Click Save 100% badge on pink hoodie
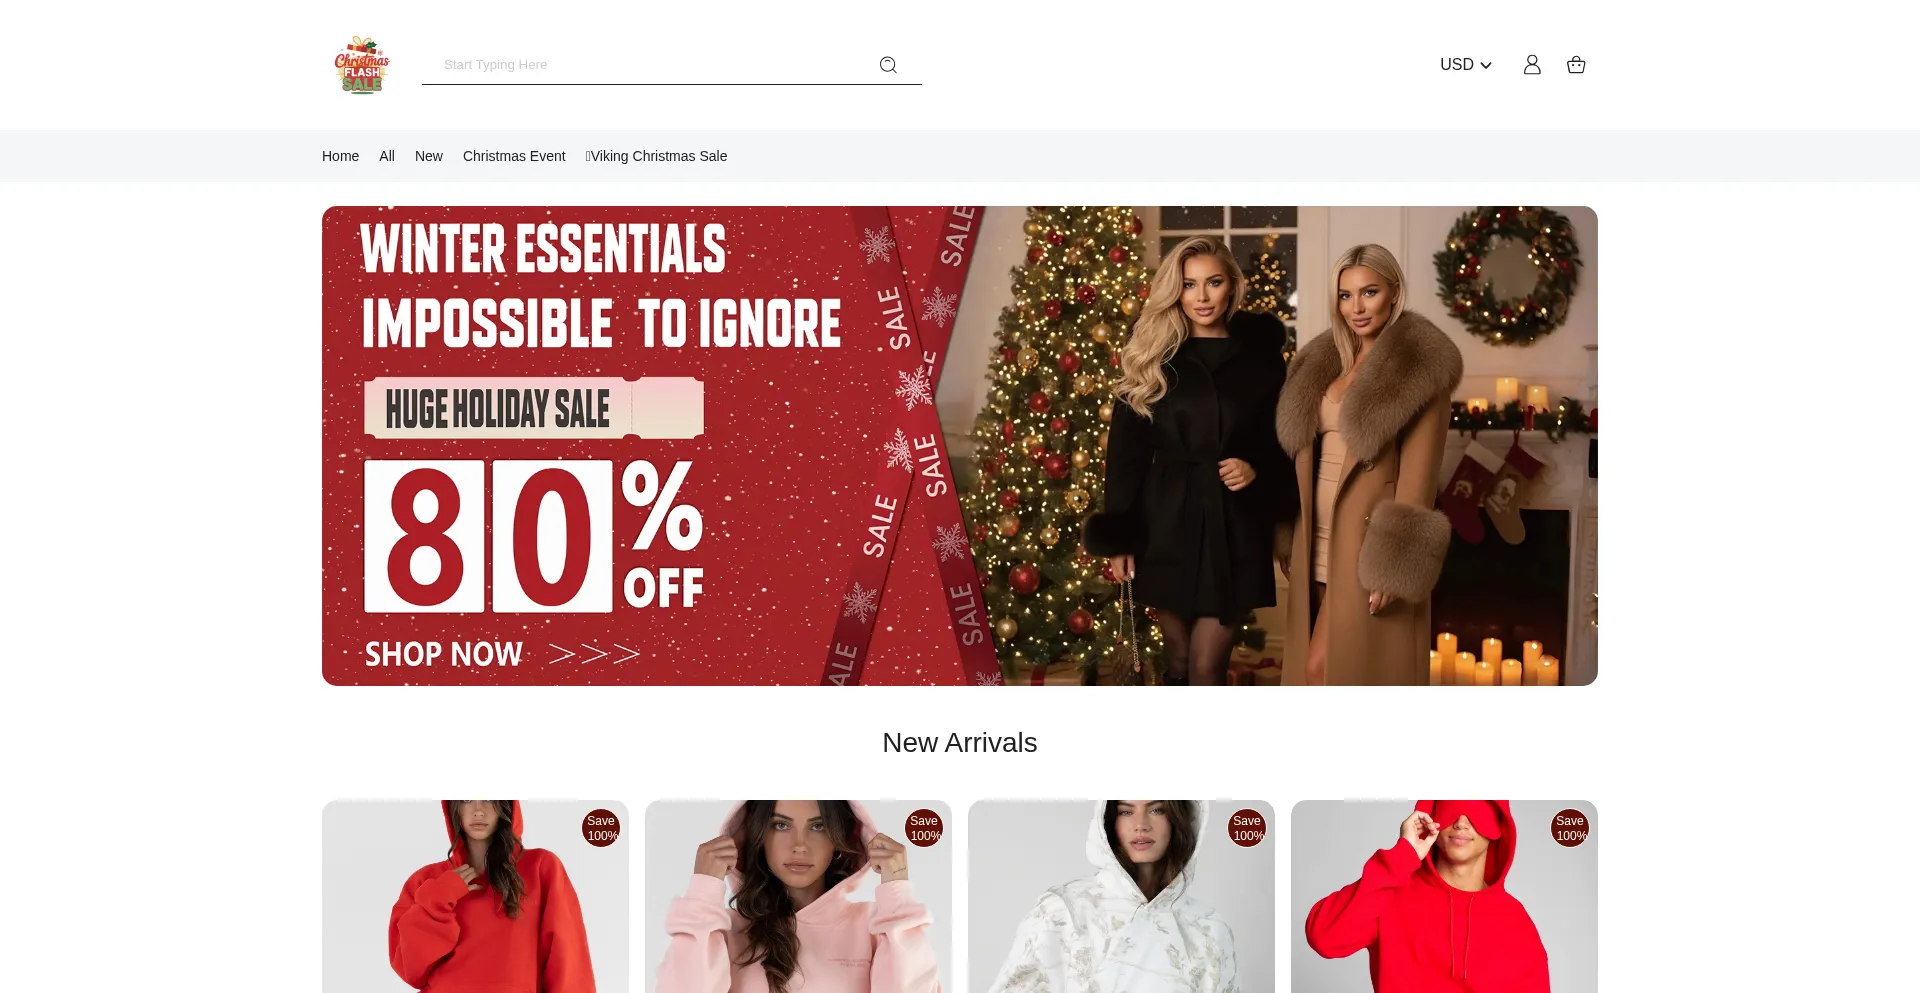 click(x=924, y=828)
